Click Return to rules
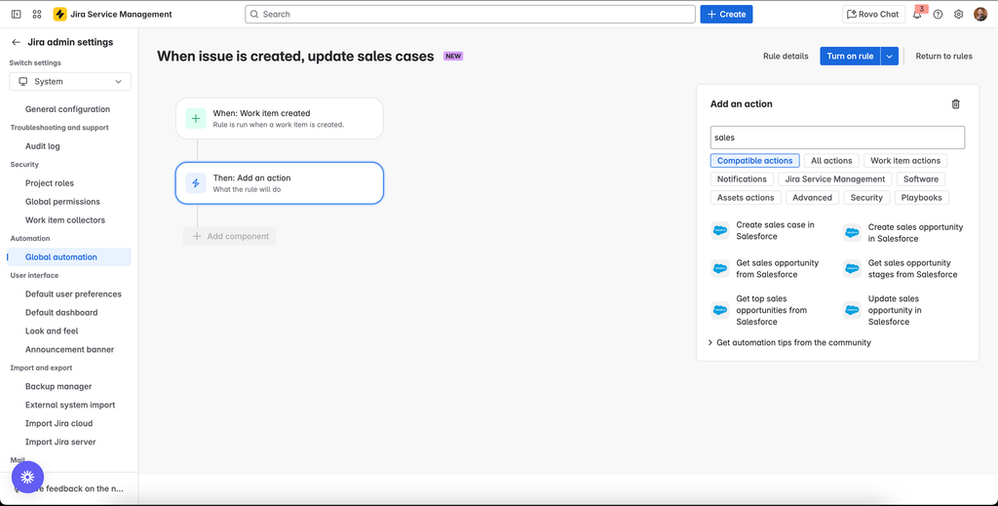Screen dimensions: 998x506 point(943,56)
